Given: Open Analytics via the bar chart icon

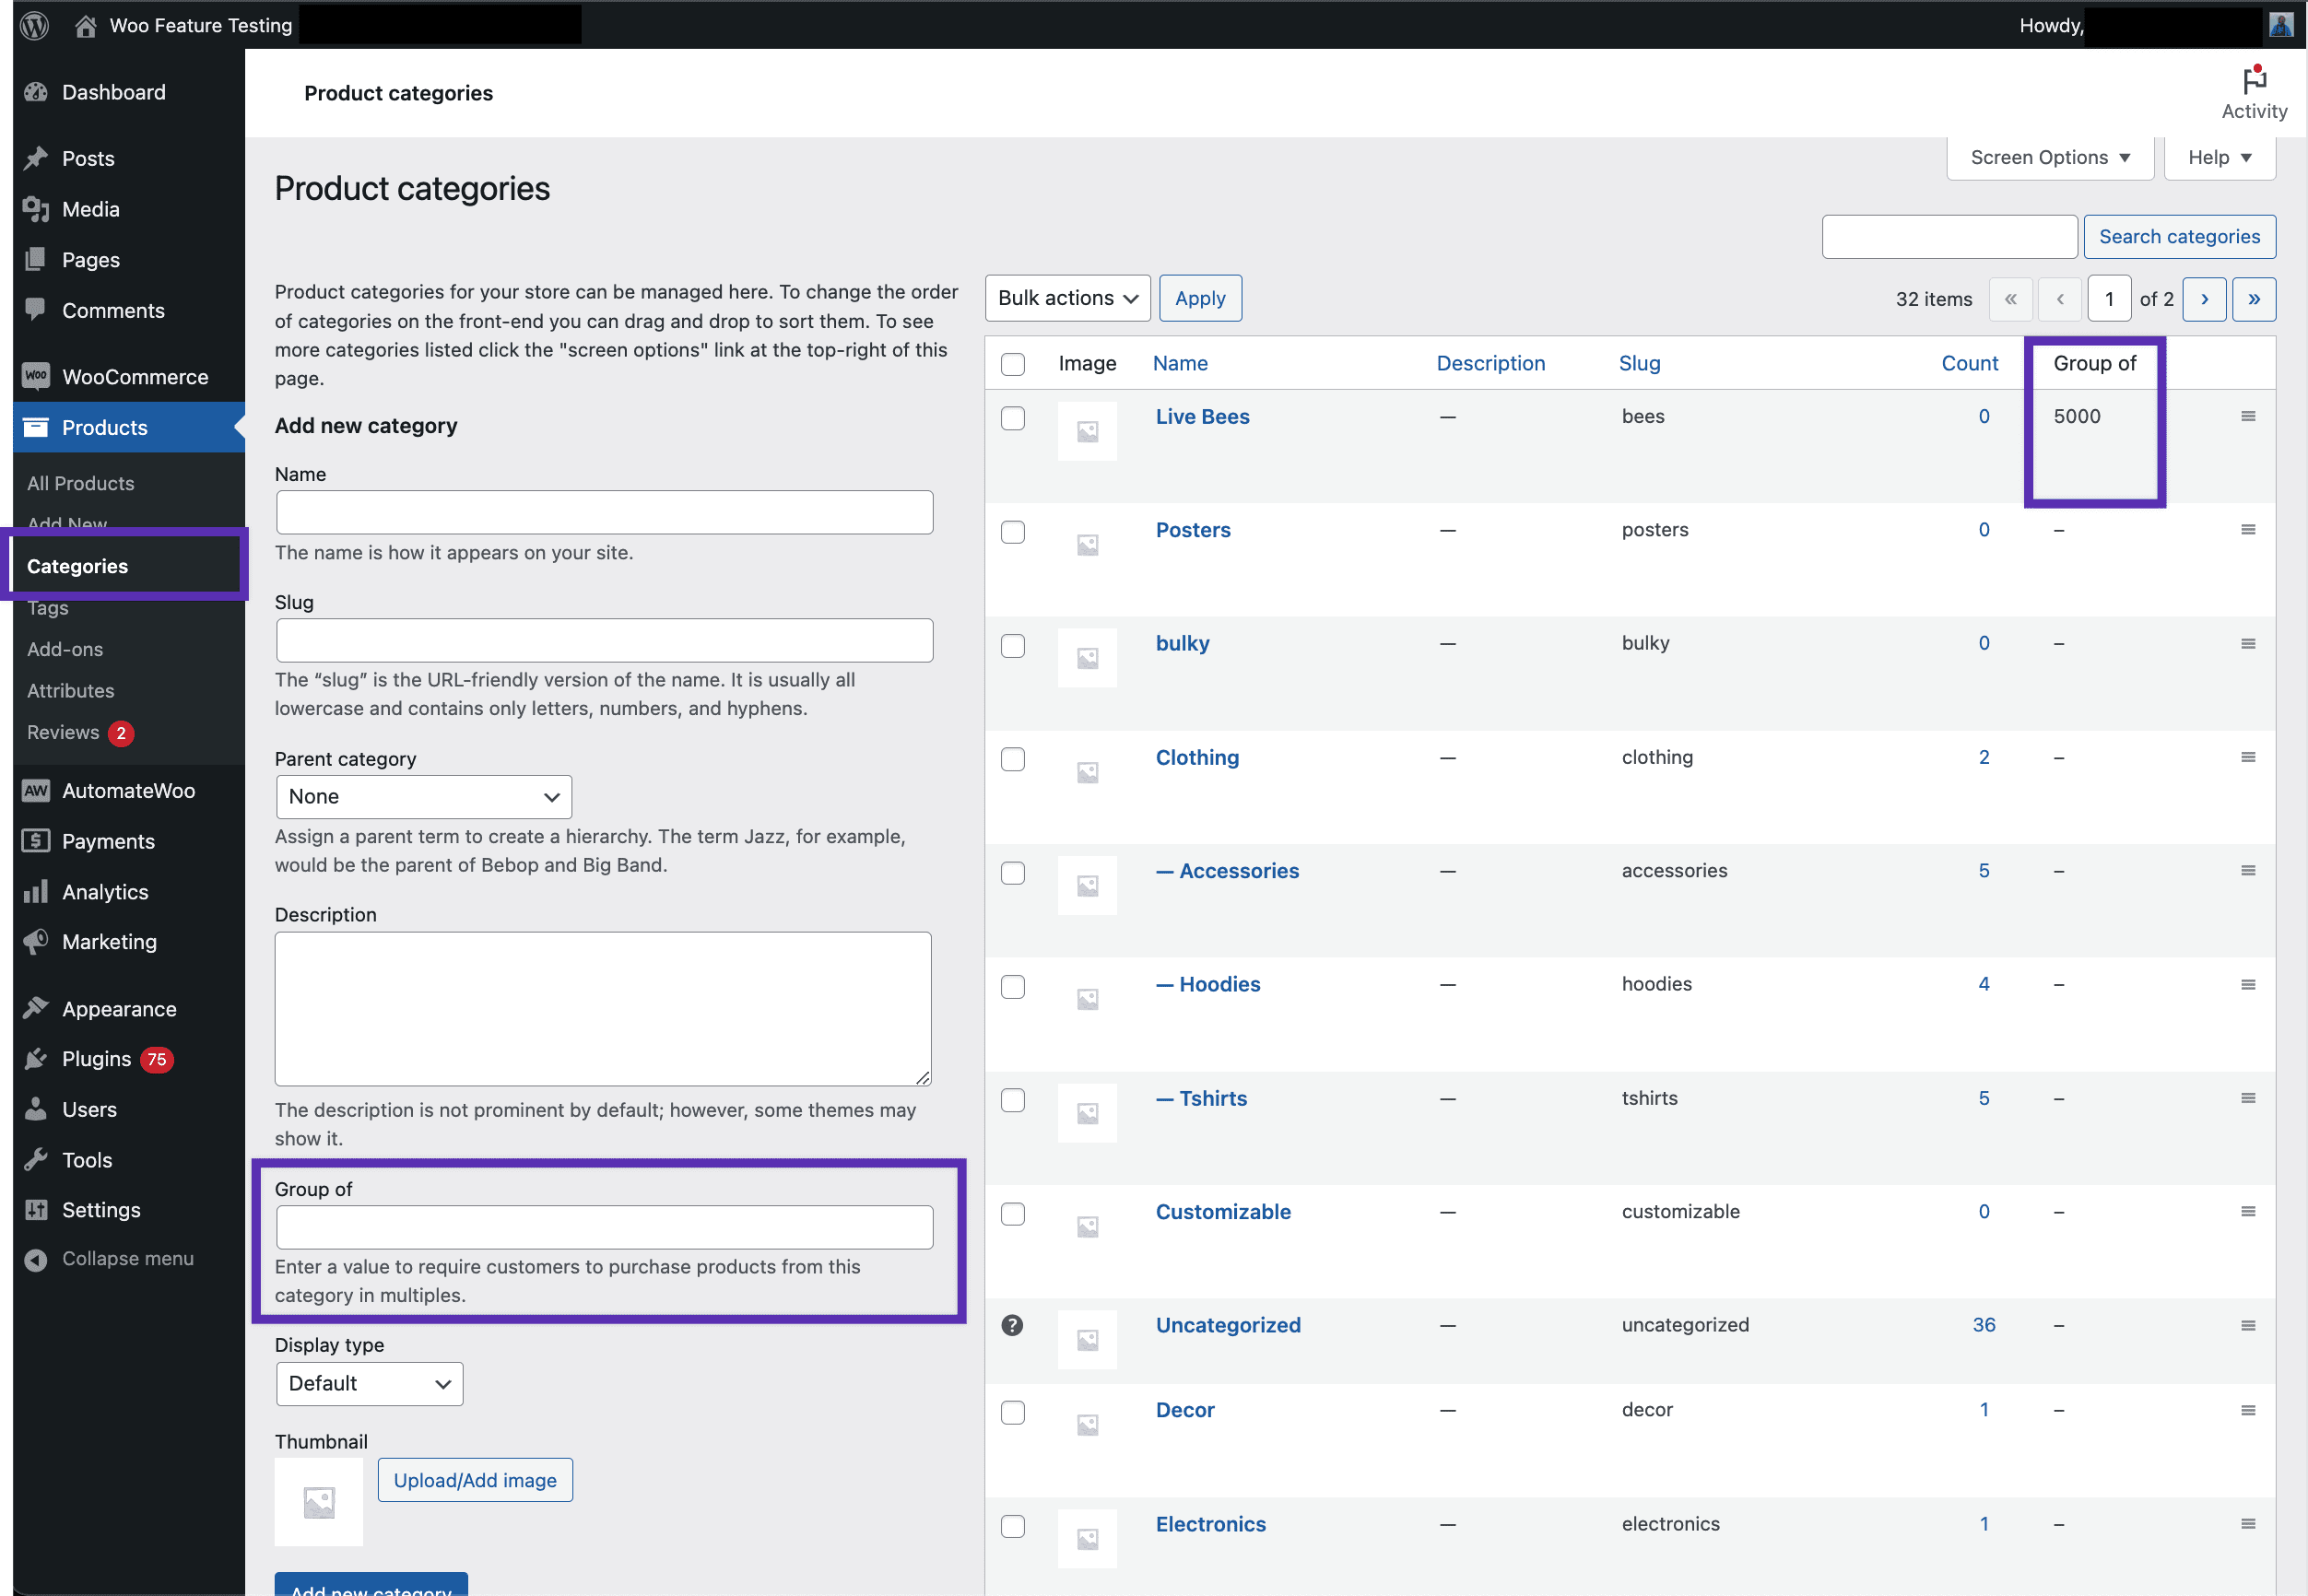Looking at the screenshot, I should [36, 891].
